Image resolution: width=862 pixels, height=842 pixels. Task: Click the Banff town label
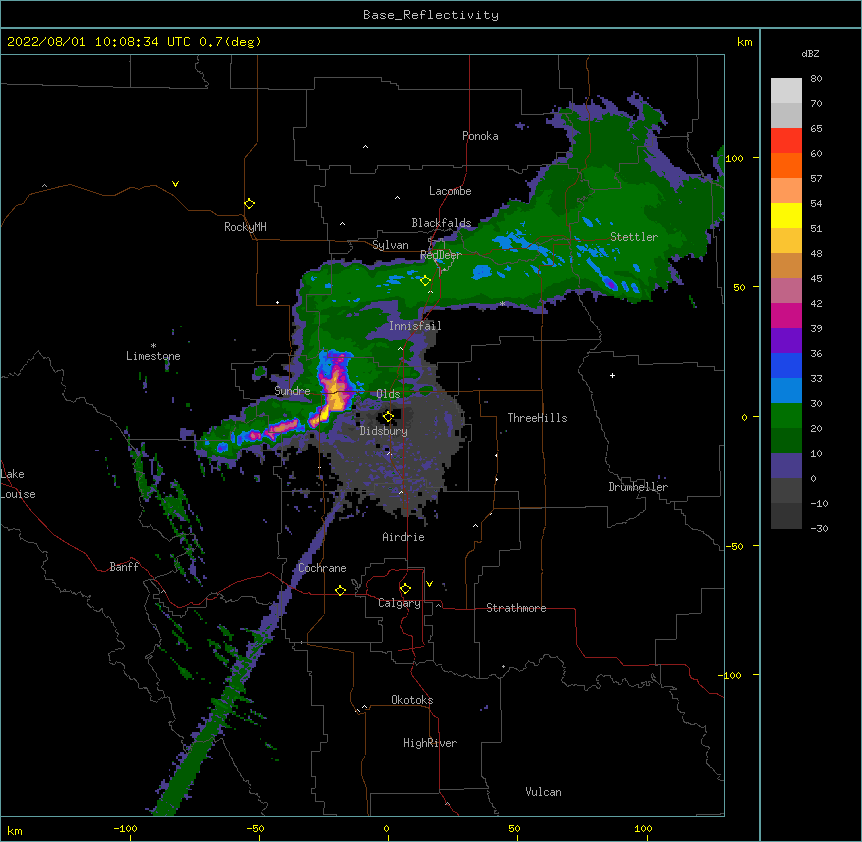[x=124, y=567]
